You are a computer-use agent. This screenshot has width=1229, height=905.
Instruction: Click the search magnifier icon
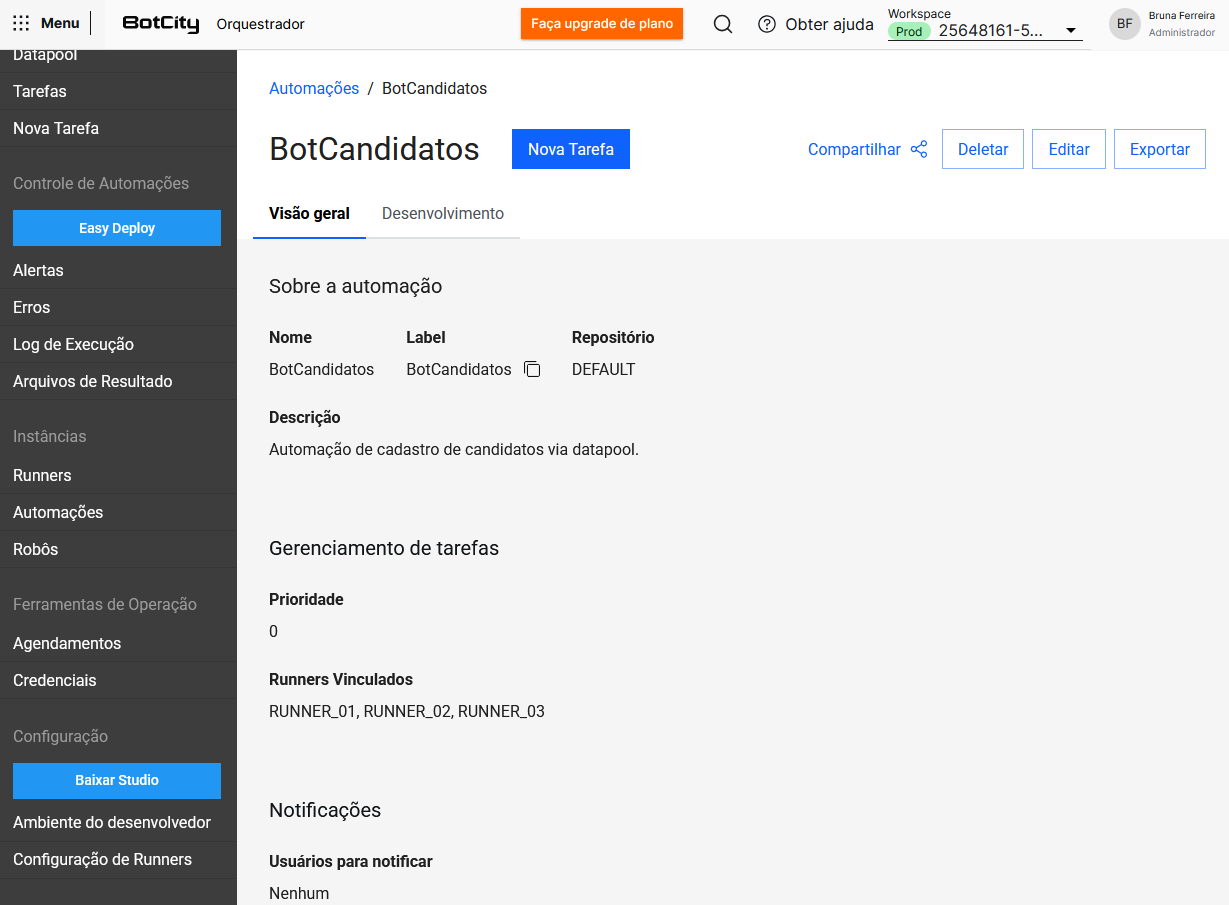[x=723, y=24]
